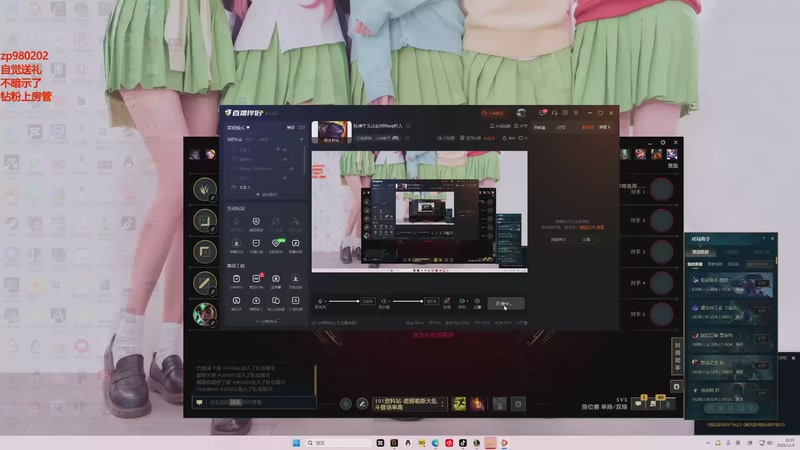Adjust the speaker volume slider handle
The height and width of the screenshot is (450, 800).
421,301
